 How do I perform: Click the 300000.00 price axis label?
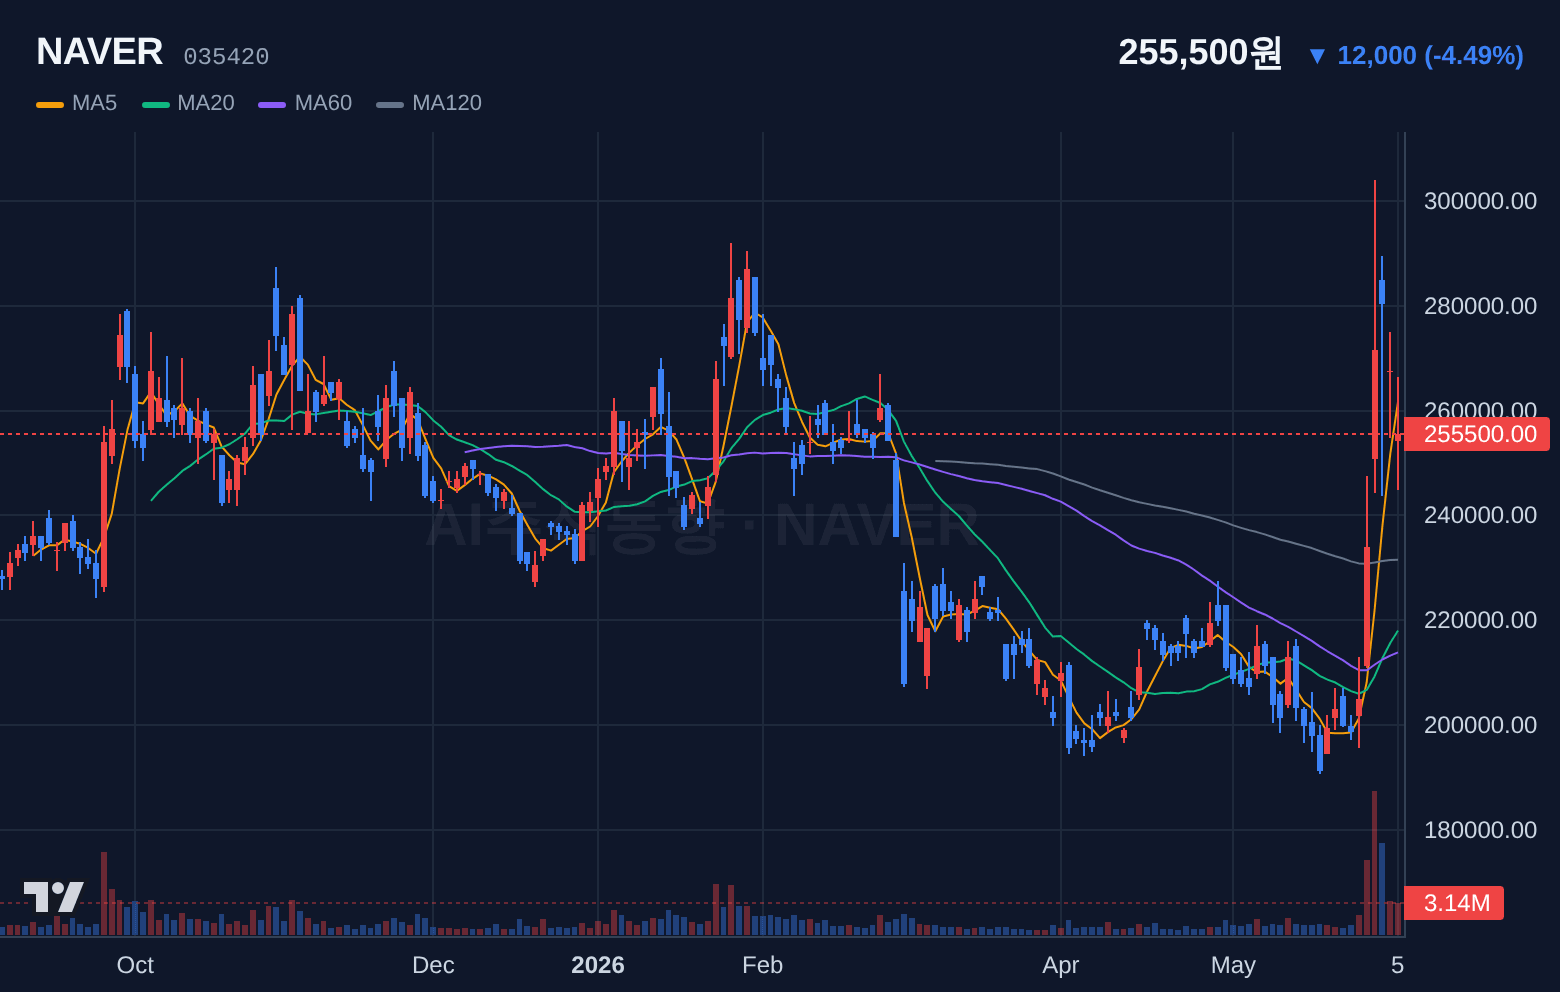click(x=1480, y=201)
